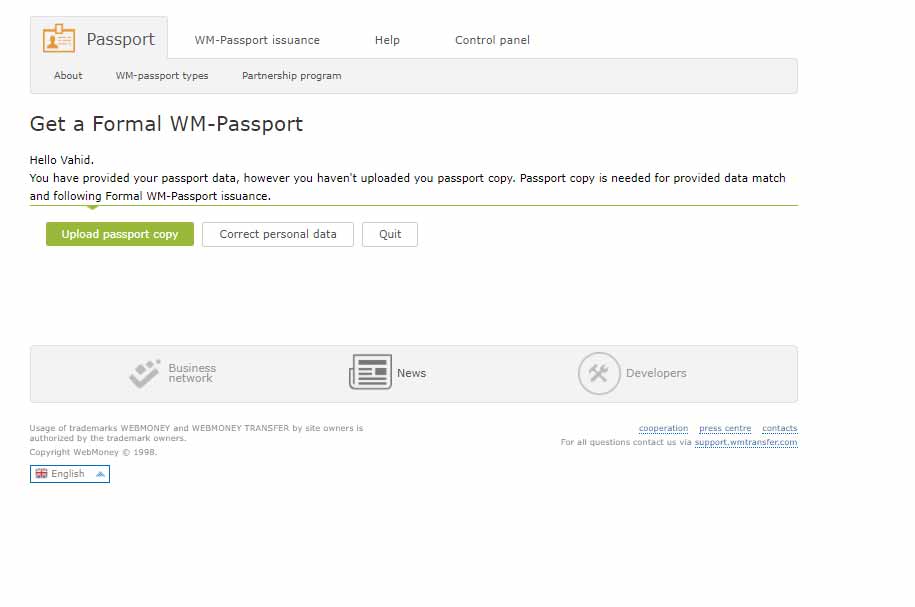
Task: Click the Business network checkmark icon
Action: click(x=145, y=374)
